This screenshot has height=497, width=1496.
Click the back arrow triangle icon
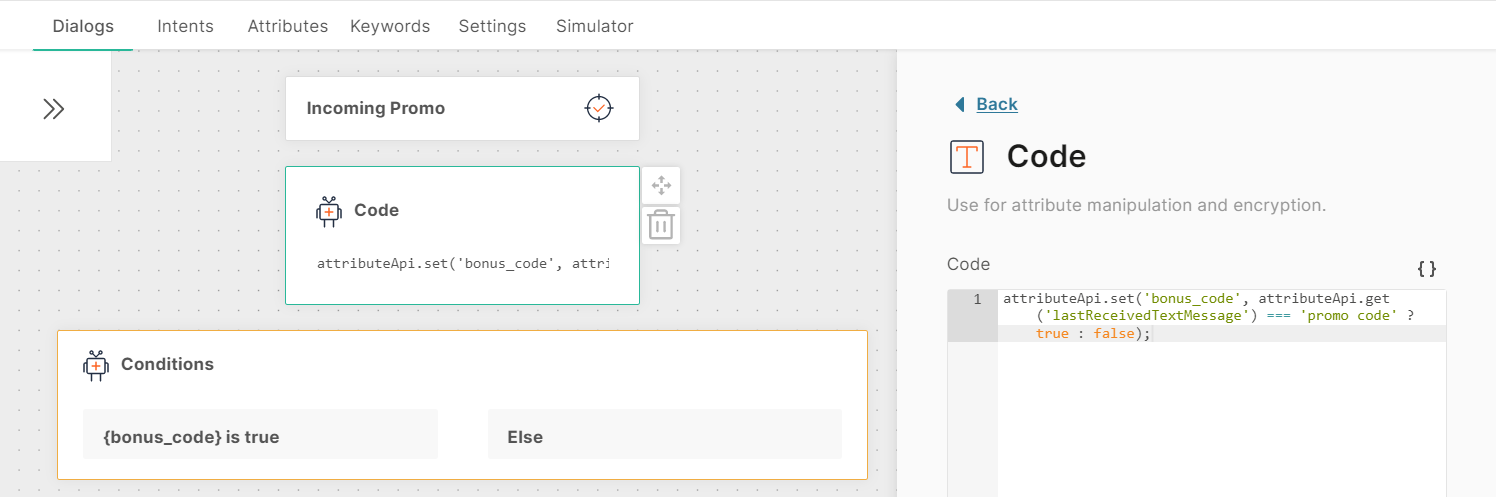(x=960, y=104)
